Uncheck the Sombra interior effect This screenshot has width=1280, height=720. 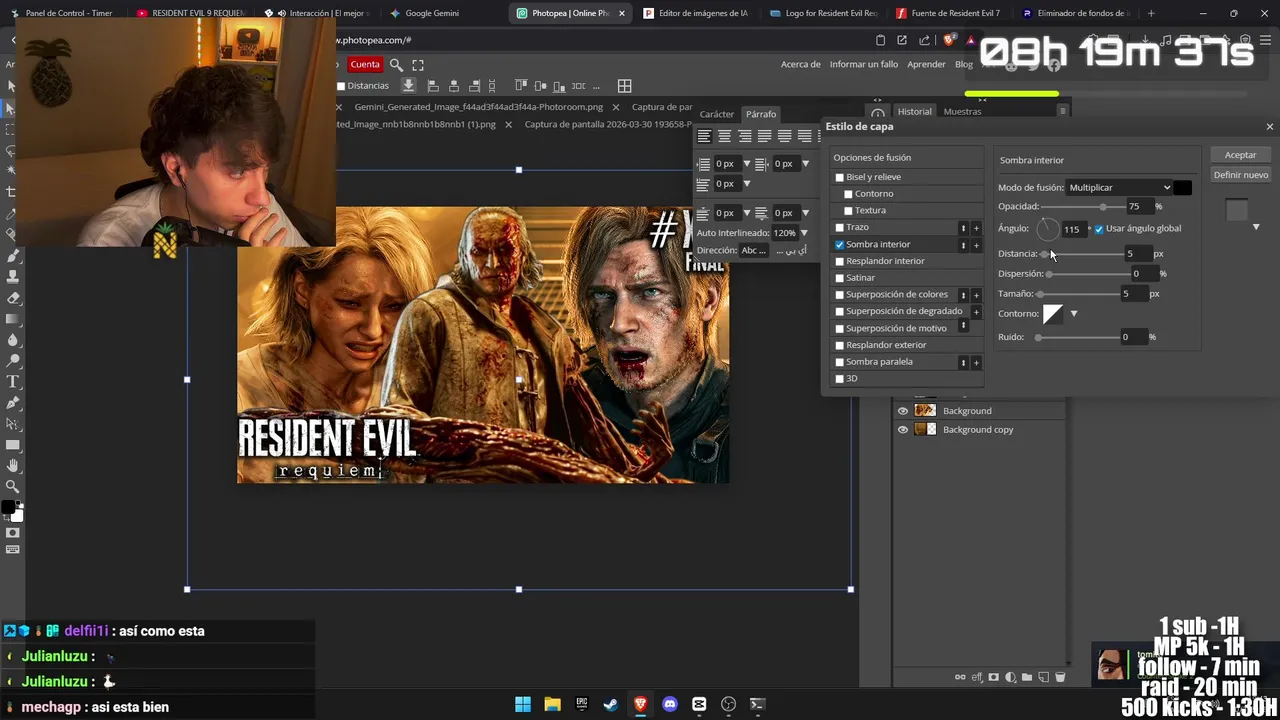840,244
